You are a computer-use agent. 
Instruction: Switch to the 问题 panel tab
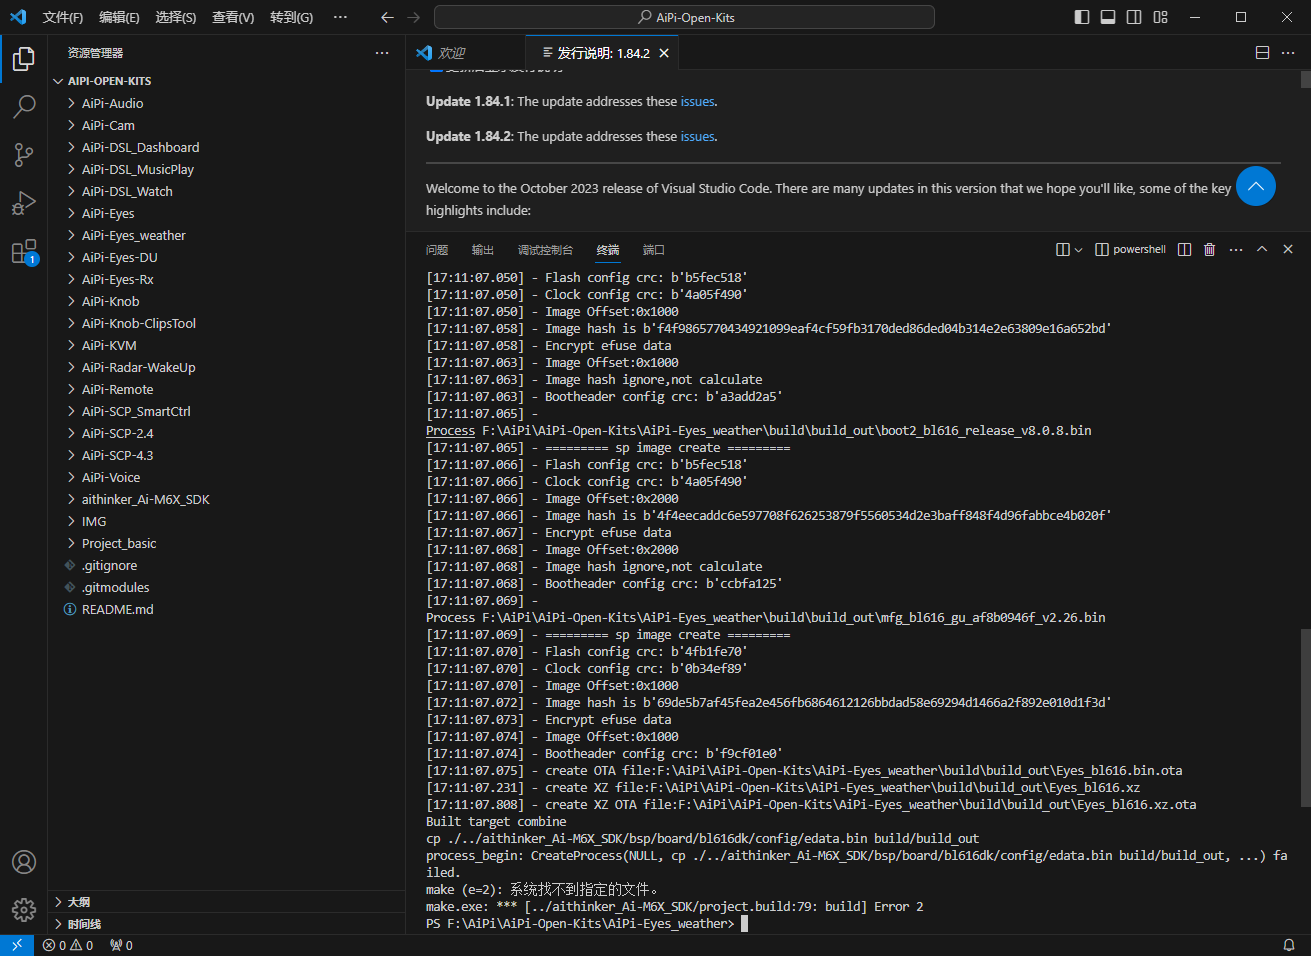pyautogui.click(x=437, y=250)
